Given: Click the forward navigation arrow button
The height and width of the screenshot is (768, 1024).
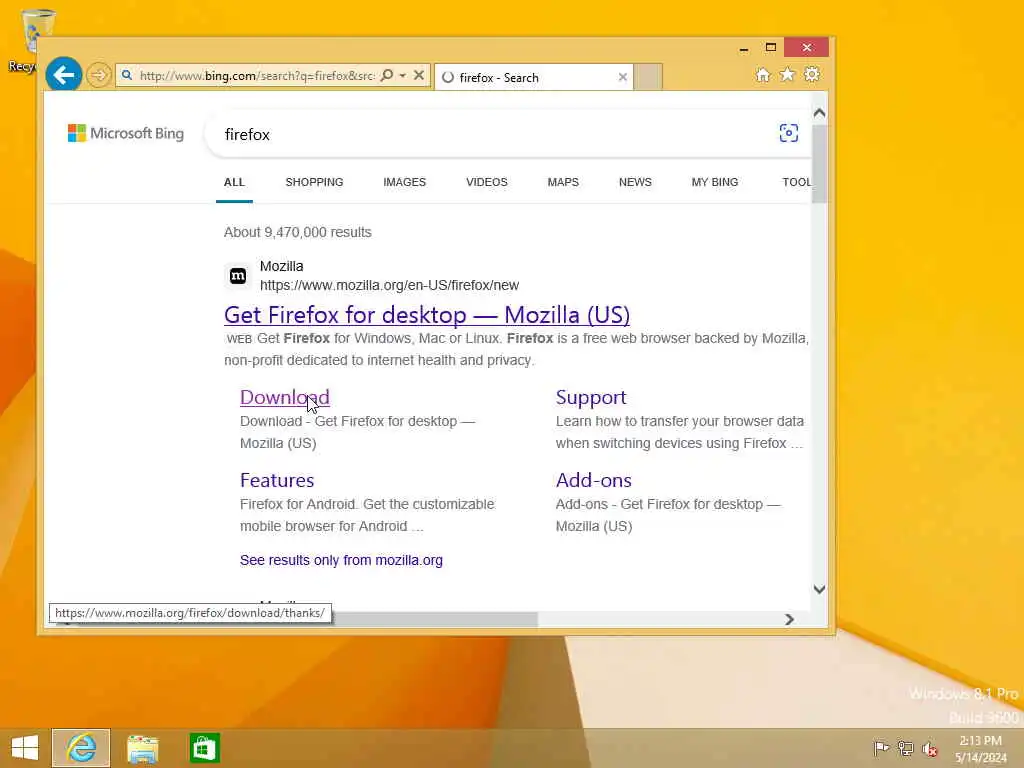Looking at the screenshot, I should pyautogui.click(x=99, y=75).
